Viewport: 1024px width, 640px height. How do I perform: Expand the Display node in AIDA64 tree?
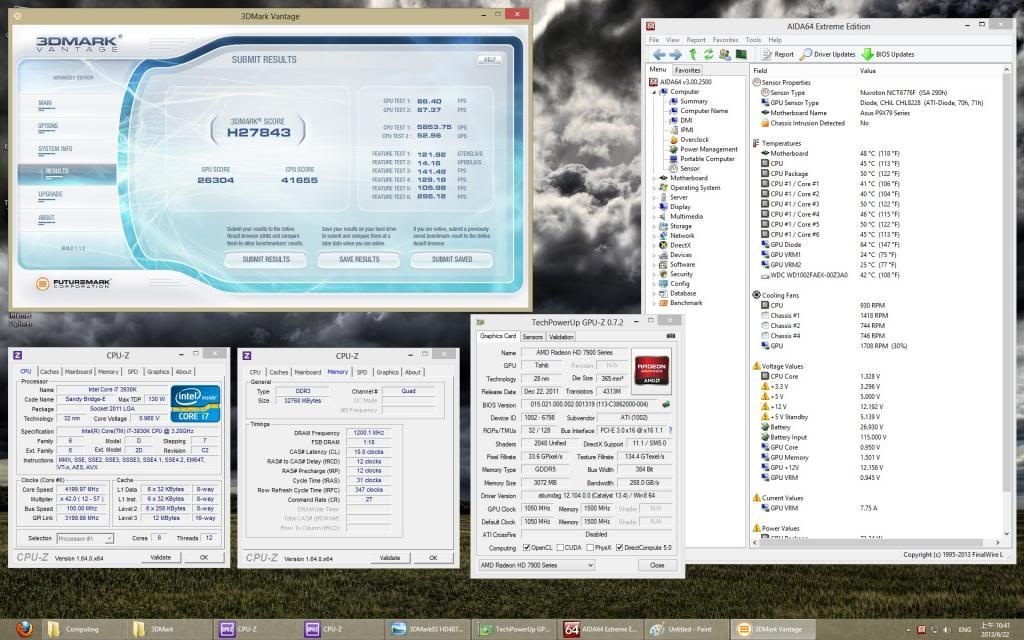pyautogui.click(x=654, y=207)
